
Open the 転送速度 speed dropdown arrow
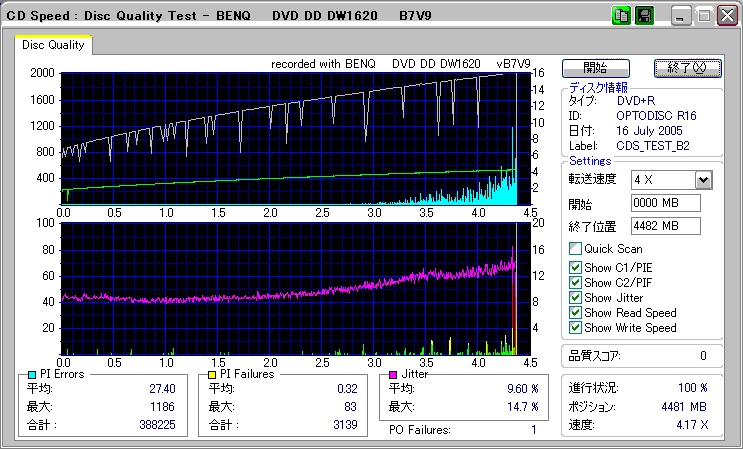(703, 179)
